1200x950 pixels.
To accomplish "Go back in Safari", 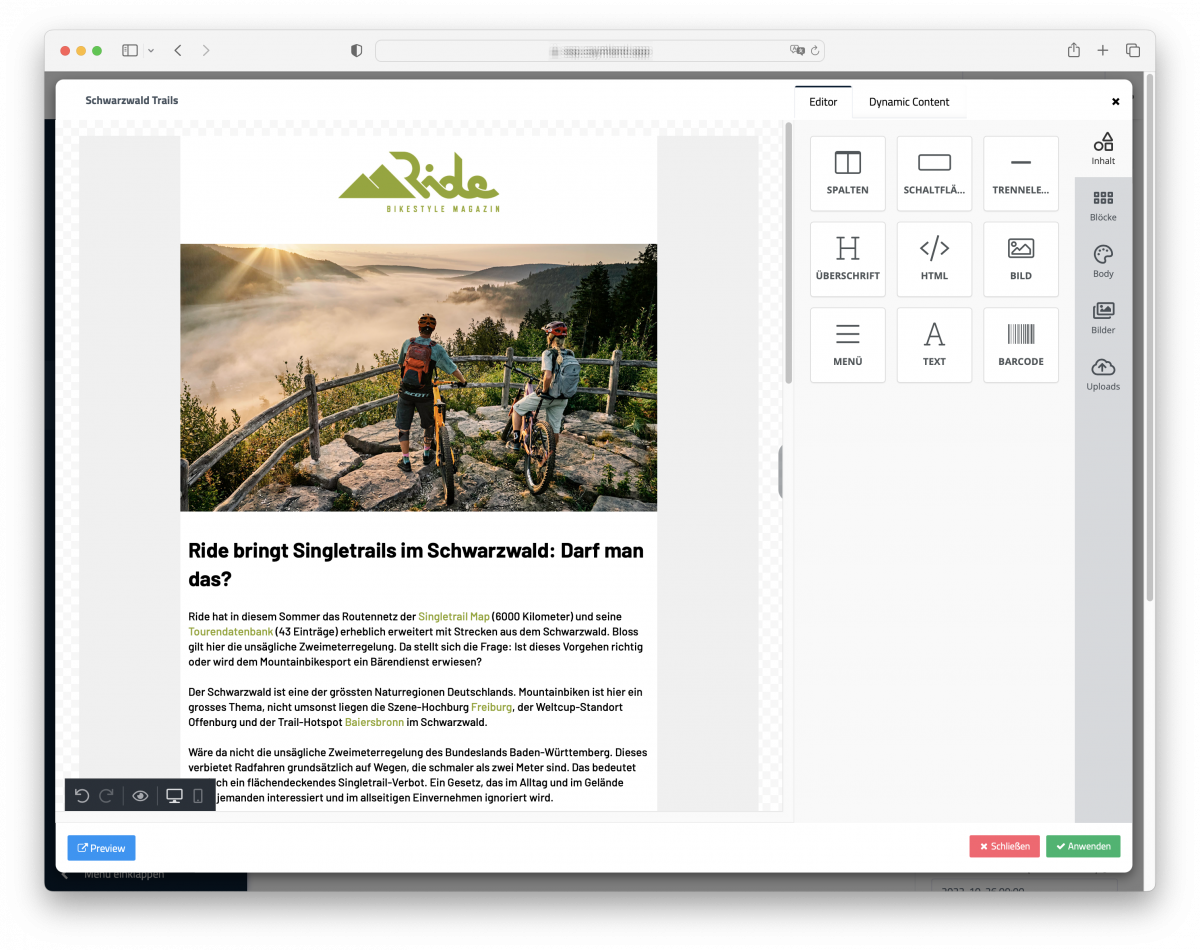I will (178, 50).
